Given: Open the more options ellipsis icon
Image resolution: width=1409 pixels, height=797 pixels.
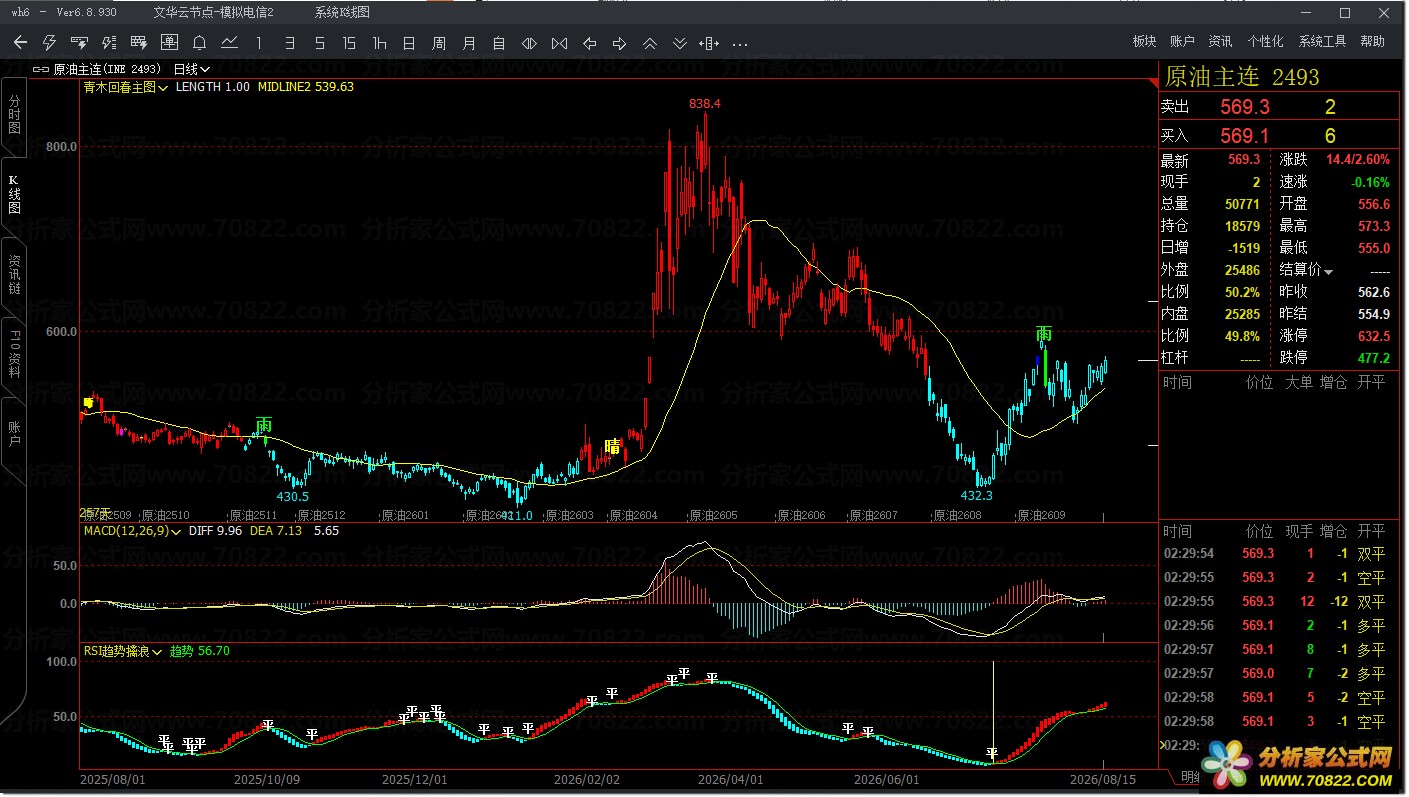Looking at the screenshot, I should pyautogui.click(x=740, y=44).
